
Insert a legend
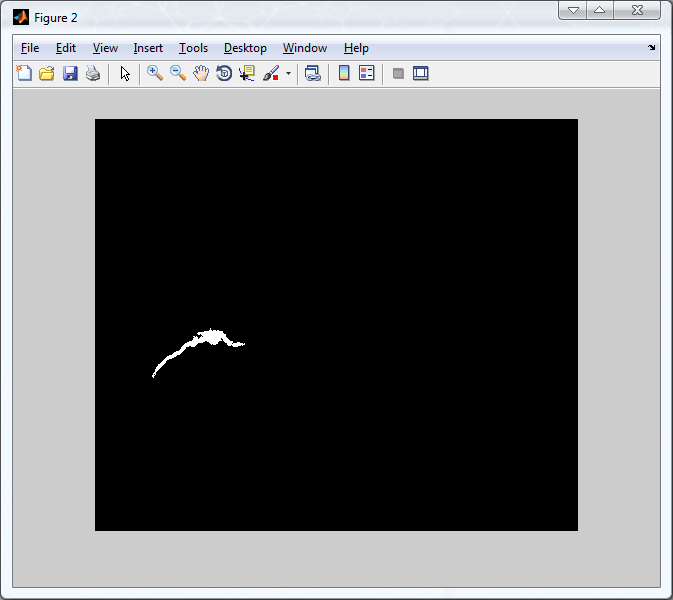point(367,73)
